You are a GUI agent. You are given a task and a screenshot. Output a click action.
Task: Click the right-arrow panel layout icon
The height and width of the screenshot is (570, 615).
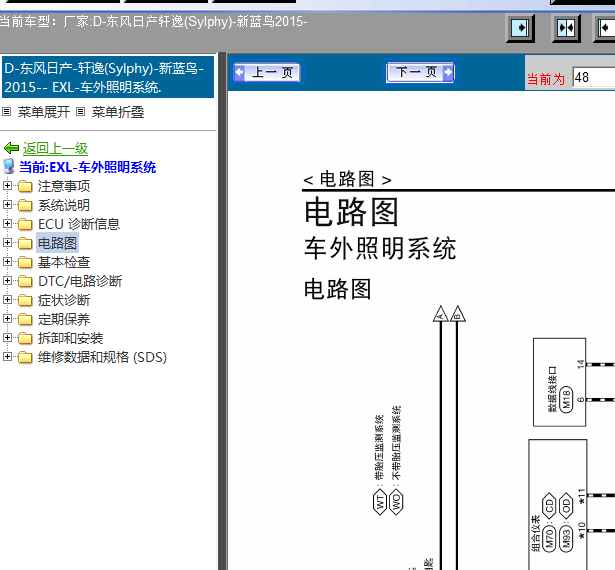click(520, 28)
